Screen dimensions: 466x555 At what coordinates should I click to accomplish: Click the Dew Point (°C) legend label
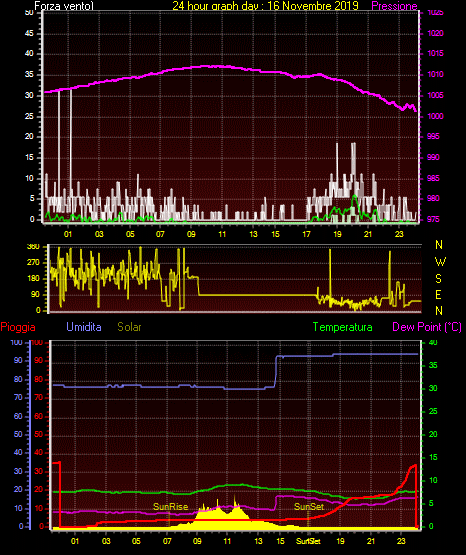[x=427, y=327]
